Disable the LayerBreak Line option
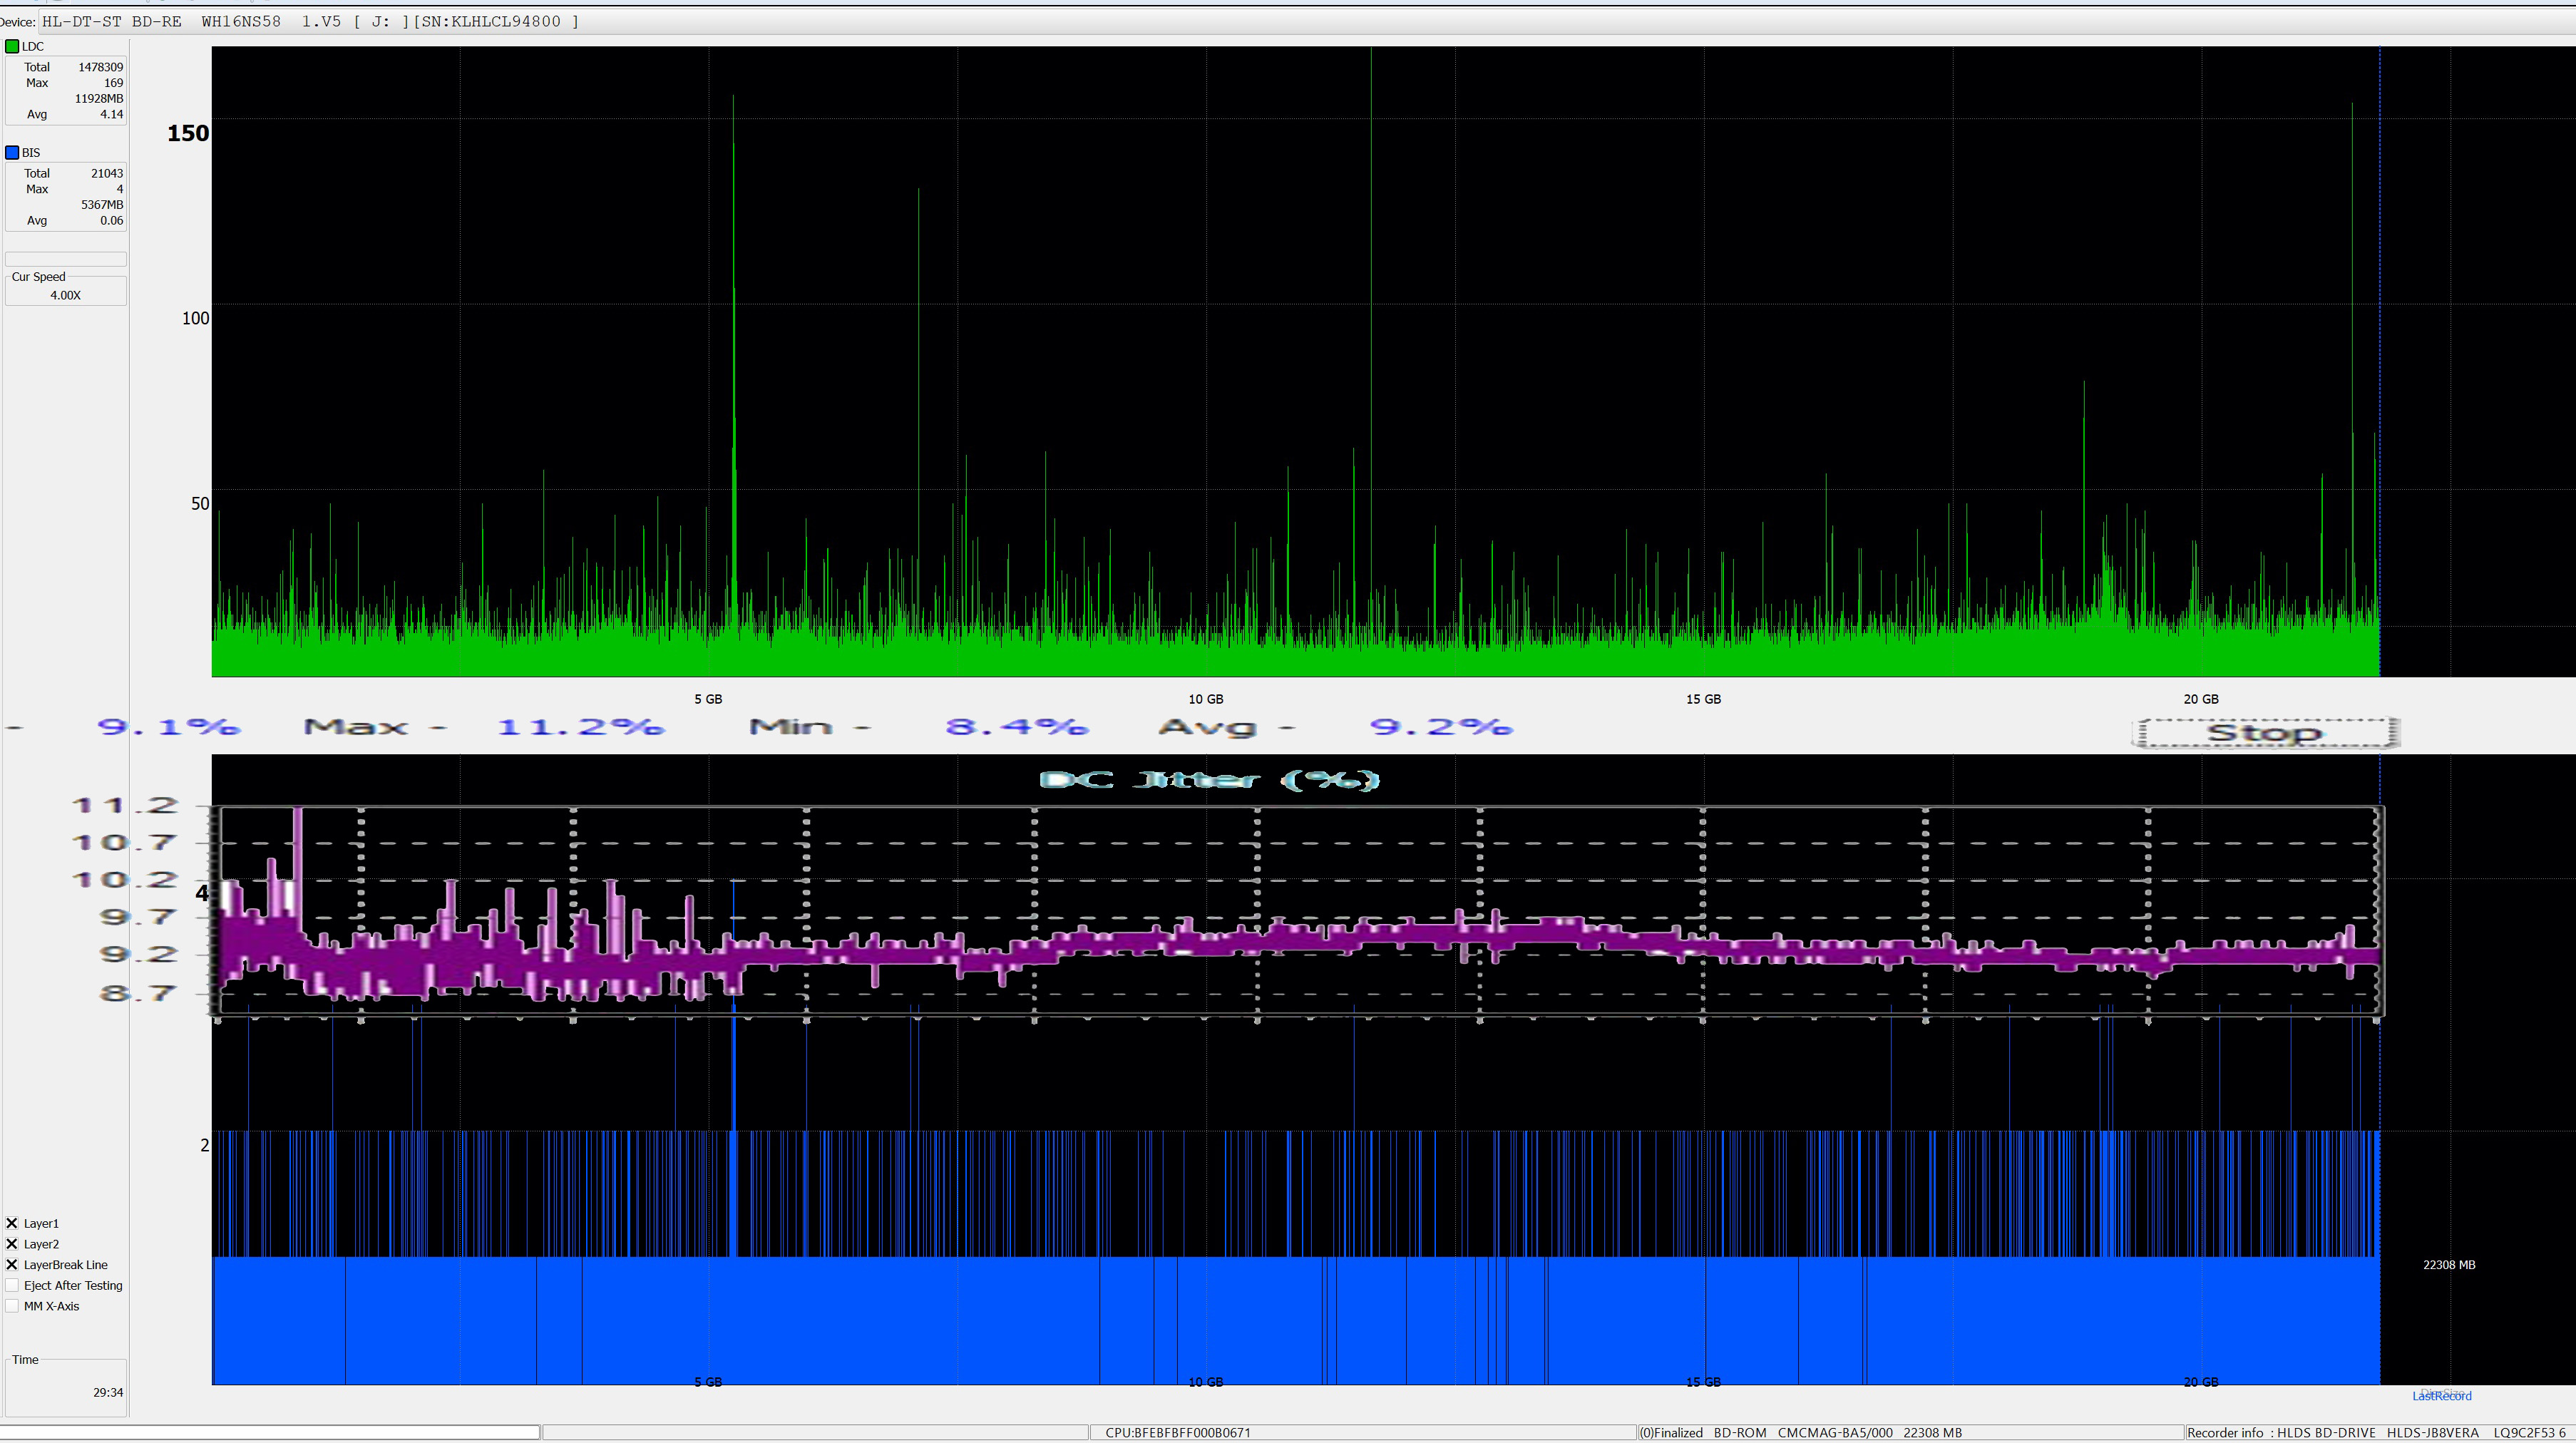Viewport: 2576px width, 1443px height. [12, 1265]
